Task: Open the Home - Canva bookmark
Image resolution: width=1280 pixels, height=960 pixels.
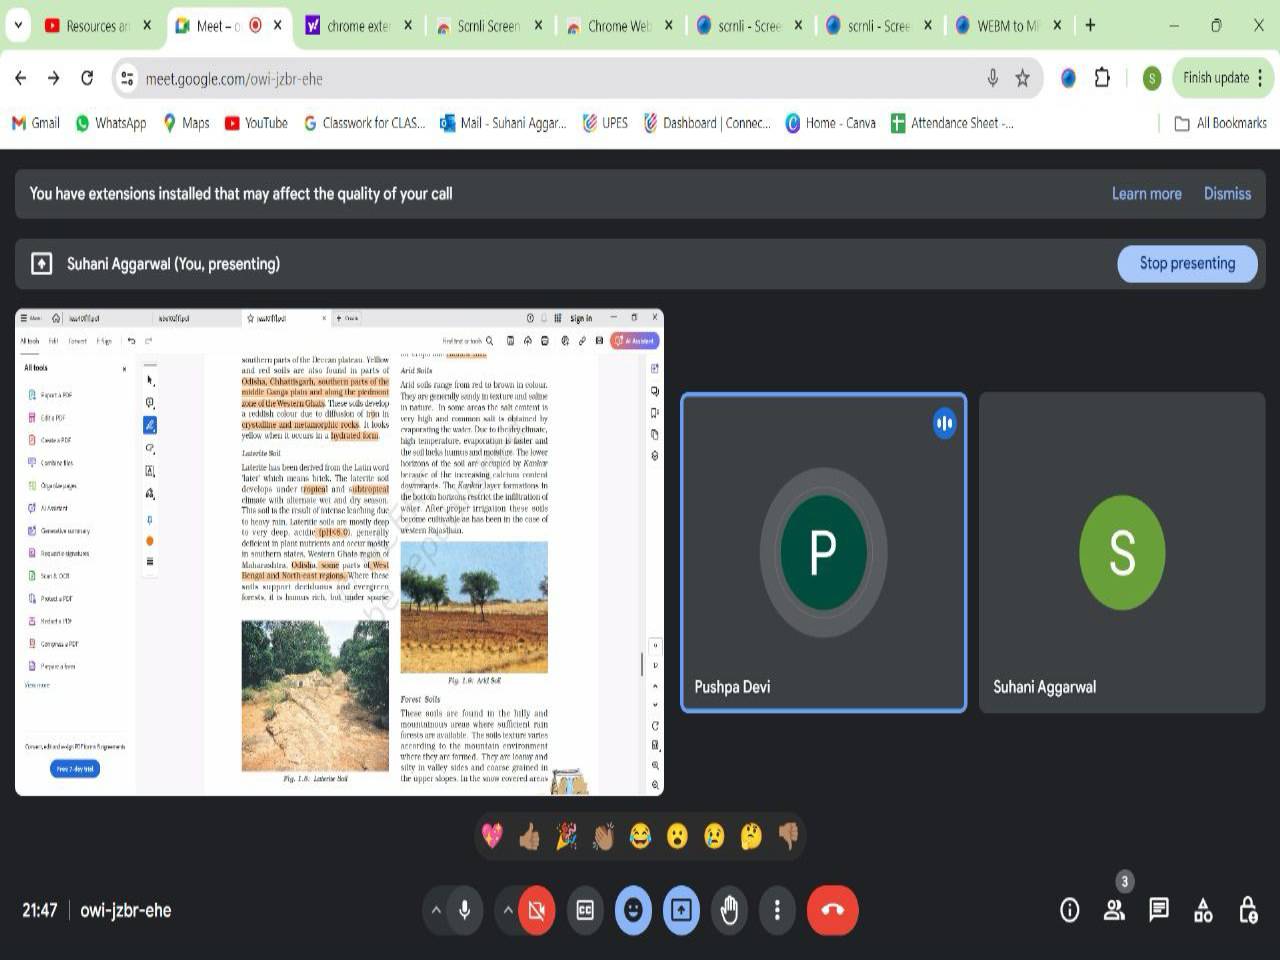Action: coord(831,123)
